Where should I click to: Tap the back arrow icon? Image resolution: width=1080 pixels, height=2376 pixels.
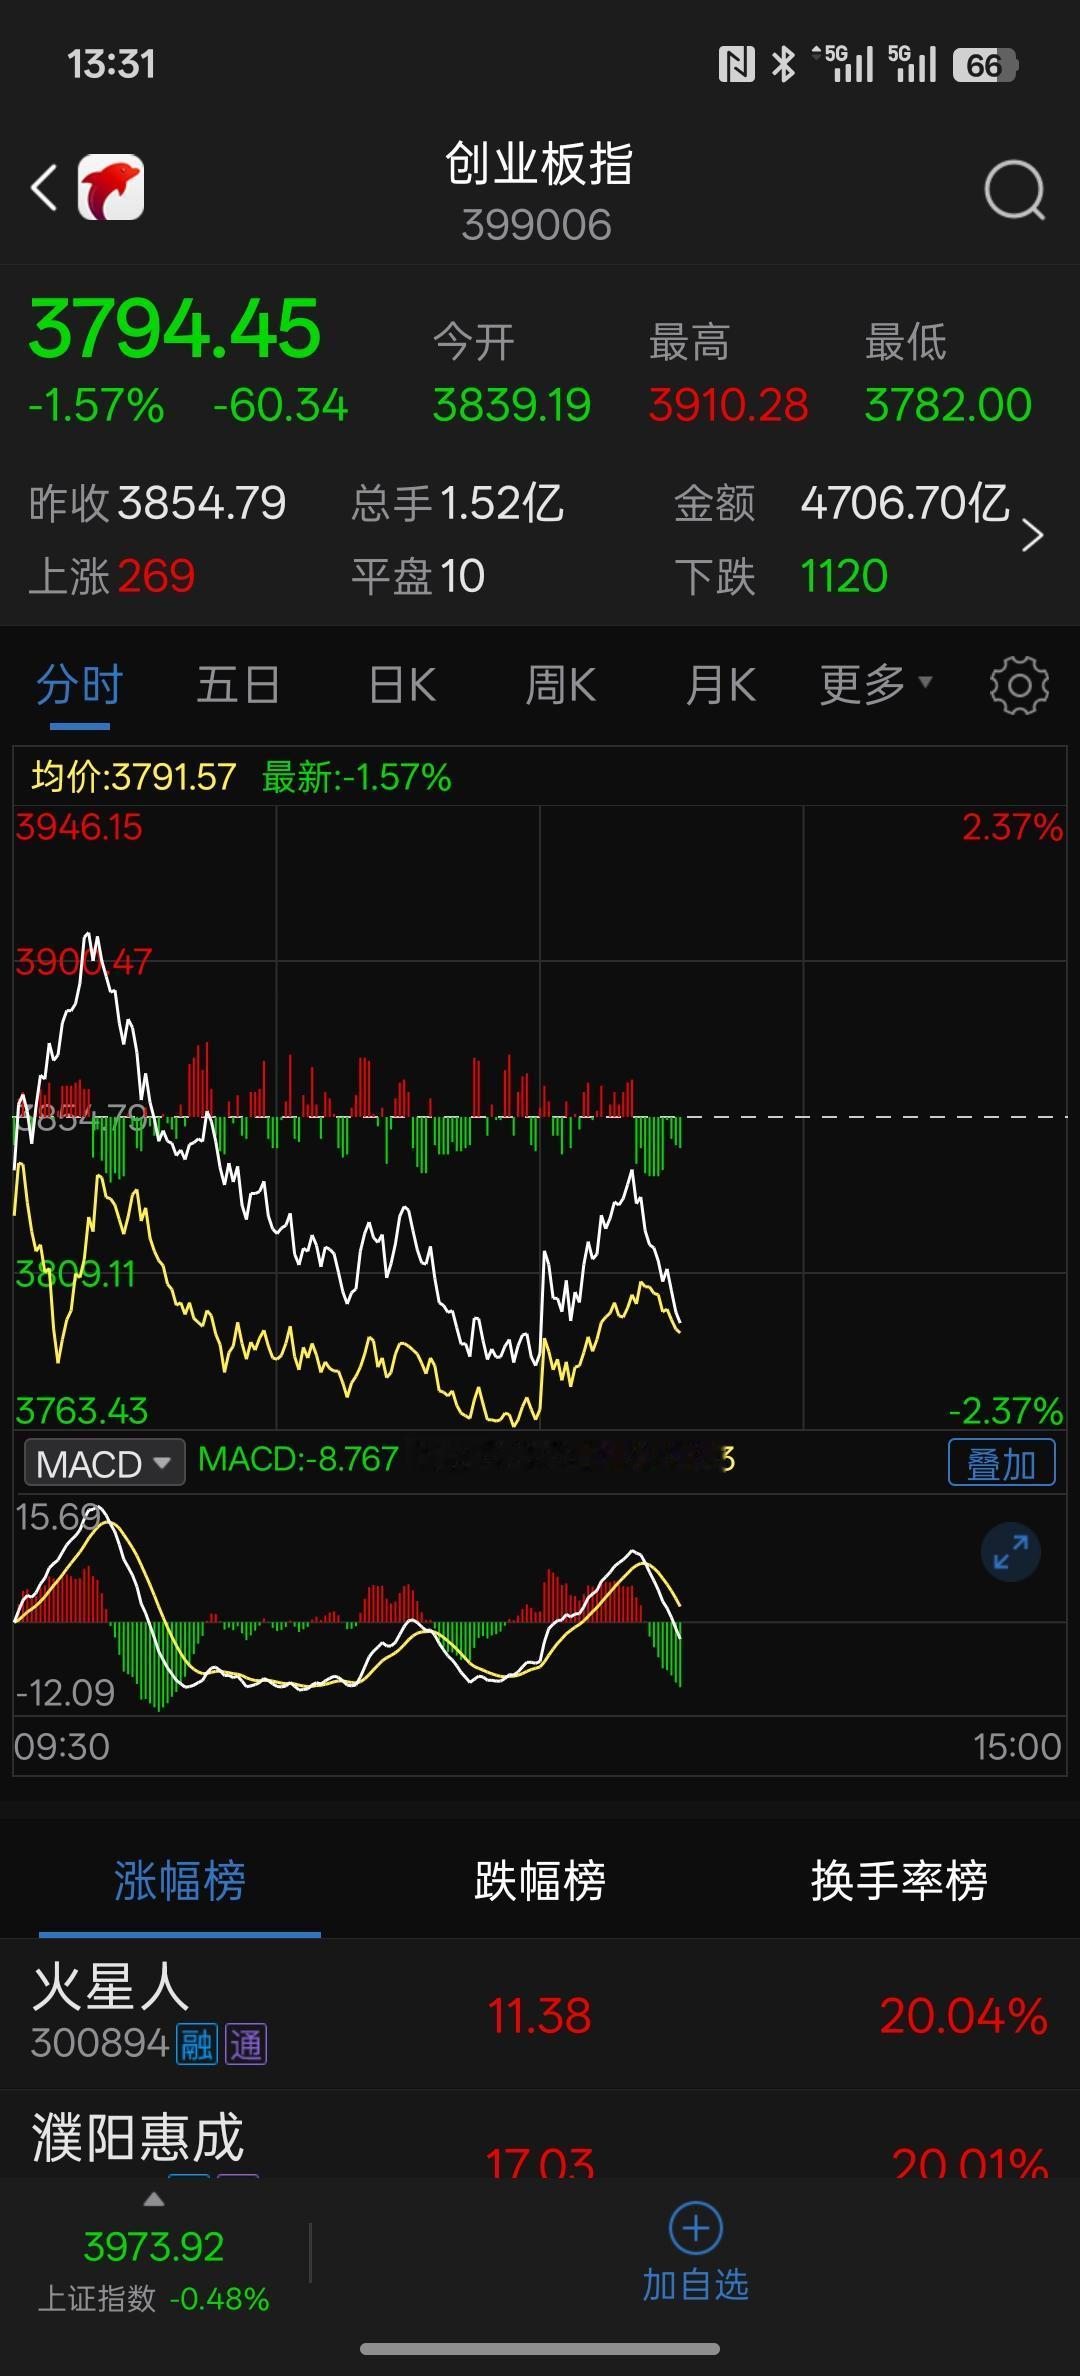point(44,188)
